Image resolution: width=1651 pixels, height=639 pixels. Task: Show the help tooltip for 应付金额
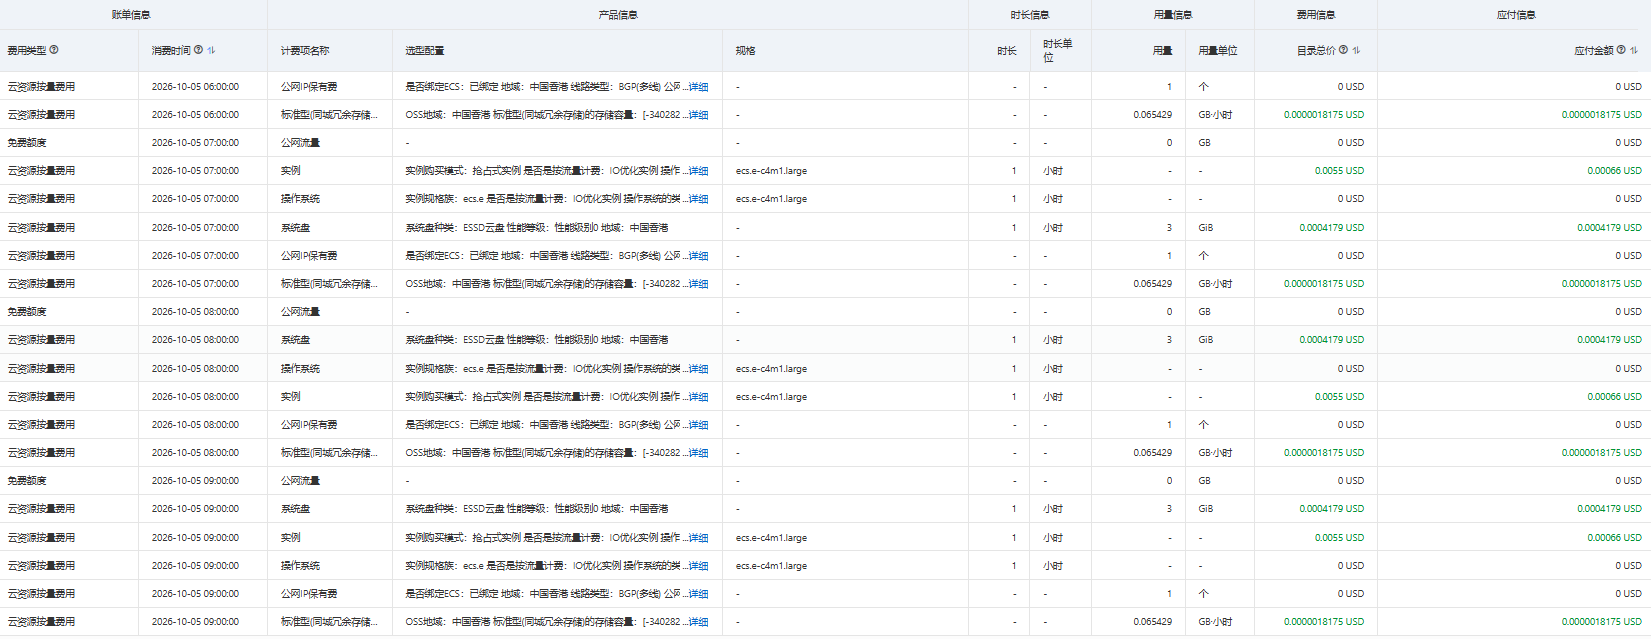click(x=1621, y=50)
